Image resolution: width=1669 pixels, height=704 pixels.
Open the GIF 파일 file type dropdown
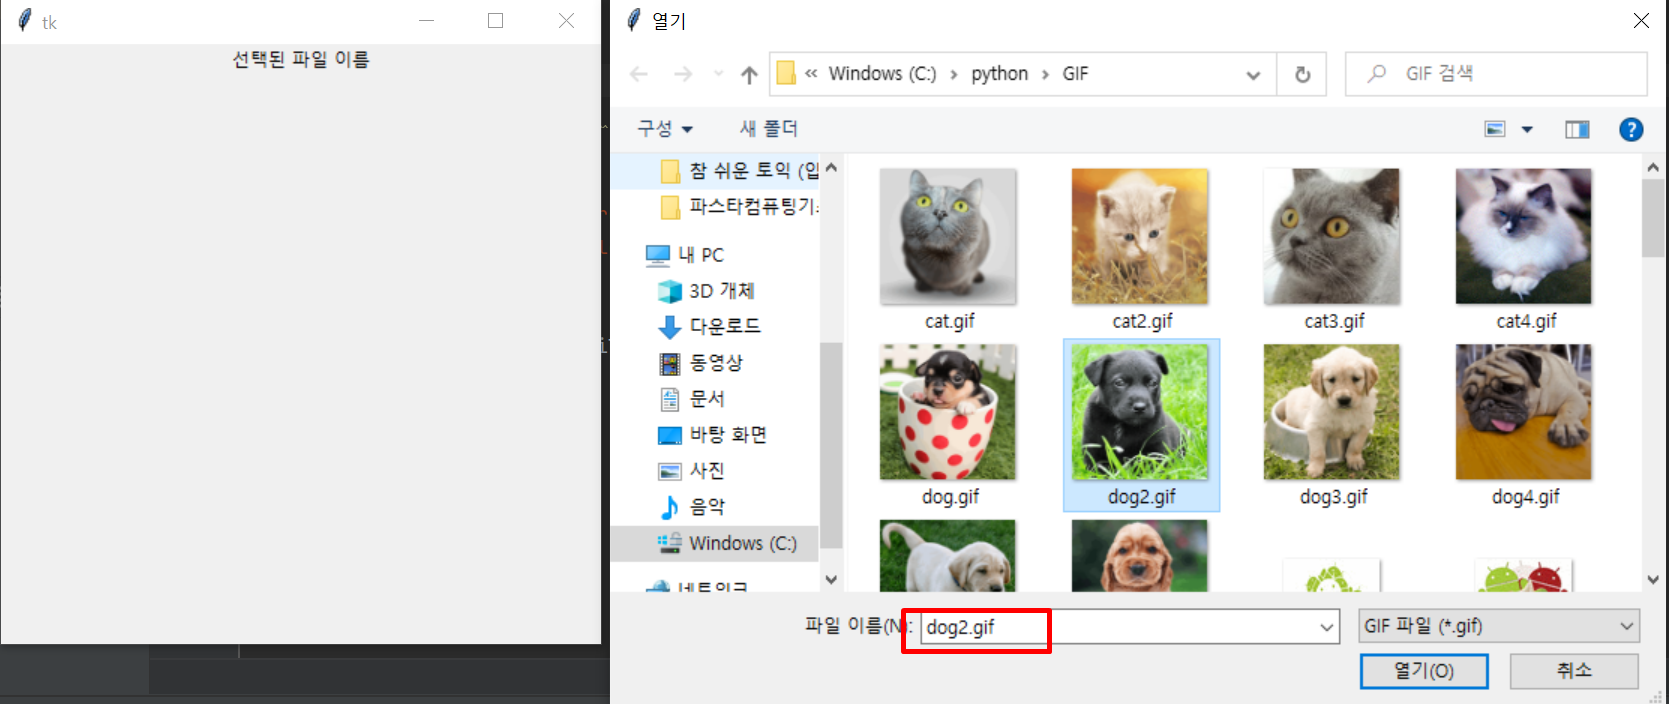click(x=1498, y=626)
